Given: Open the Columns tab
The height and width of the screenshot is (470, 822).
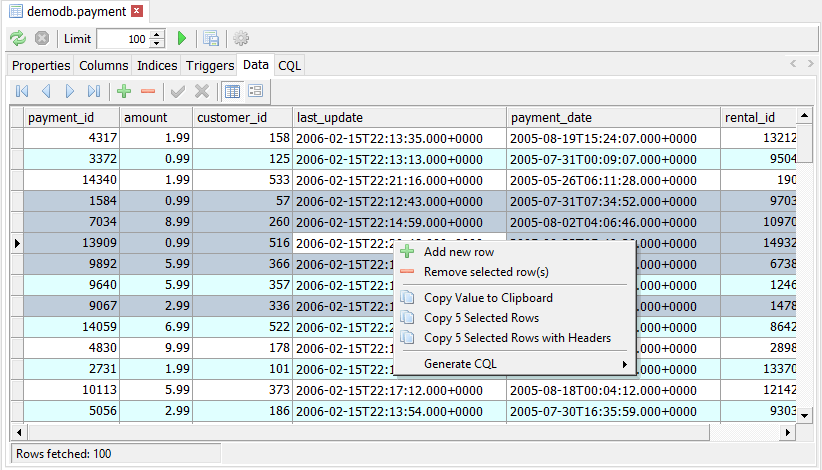Looking at the screenshot, I should (x=104, y=66).
